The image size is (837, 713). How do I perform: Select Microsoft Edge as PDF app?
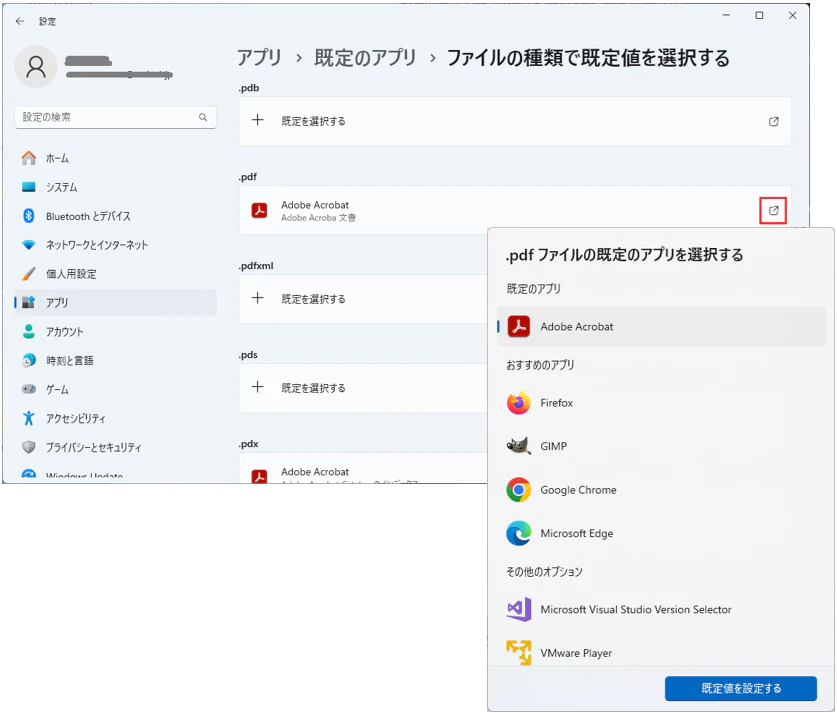pos(661,533)
